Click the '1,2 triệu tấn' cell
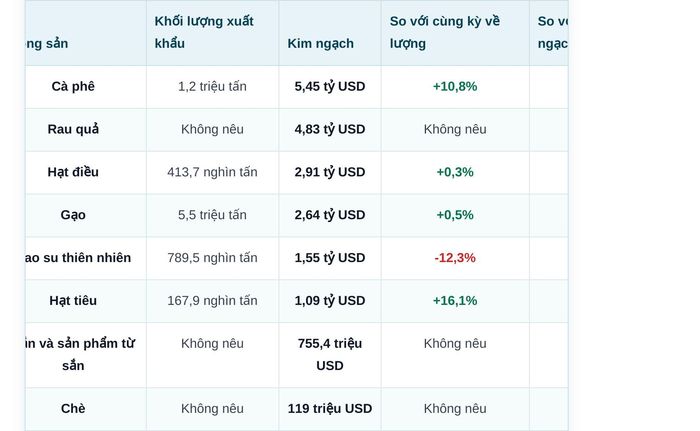700x431 pixels. click(212, 86)
